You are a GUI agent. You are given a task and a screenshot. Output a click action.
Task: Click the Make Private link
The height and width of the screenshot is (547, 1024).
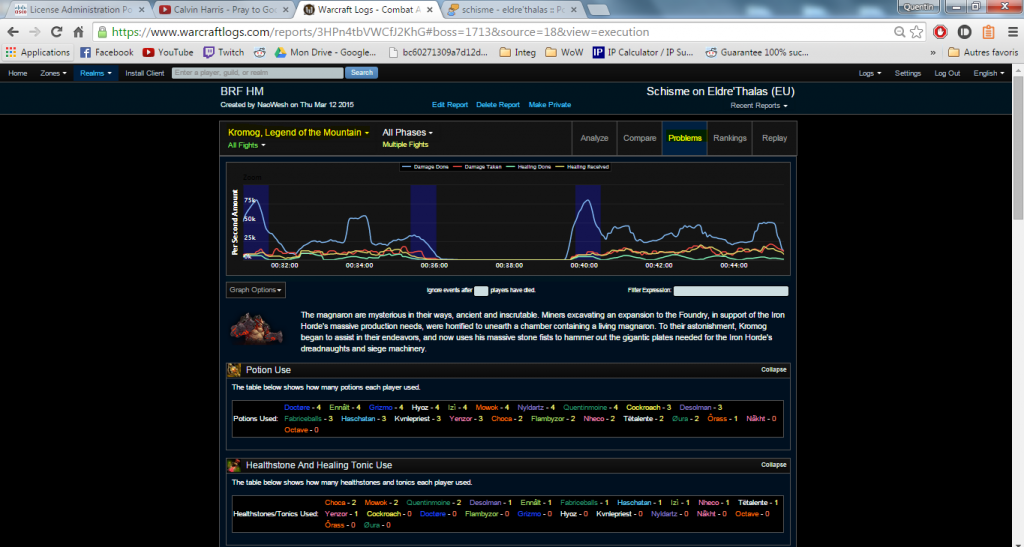pyautogui.click(x=550, y=104)
